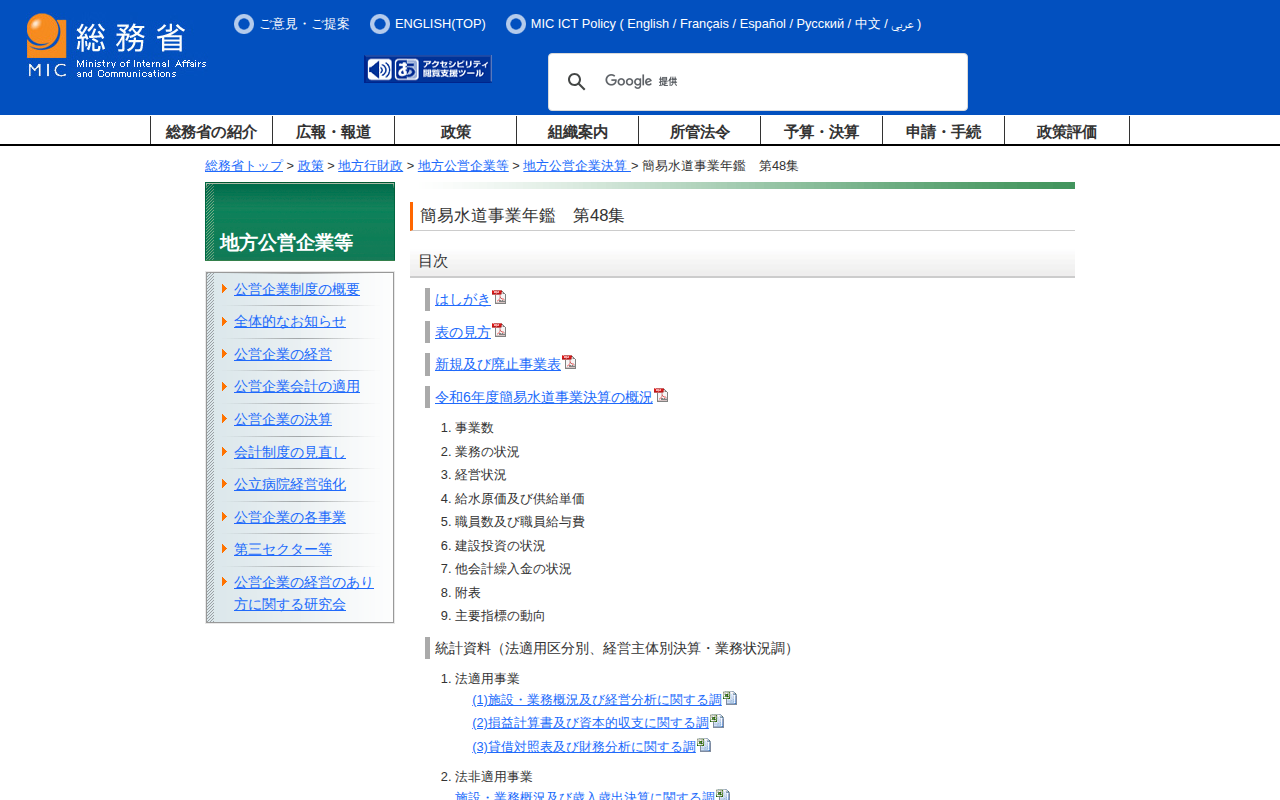Open the 予算・決算 navigation menu
Screen dimensions: 1280x800
821,131
